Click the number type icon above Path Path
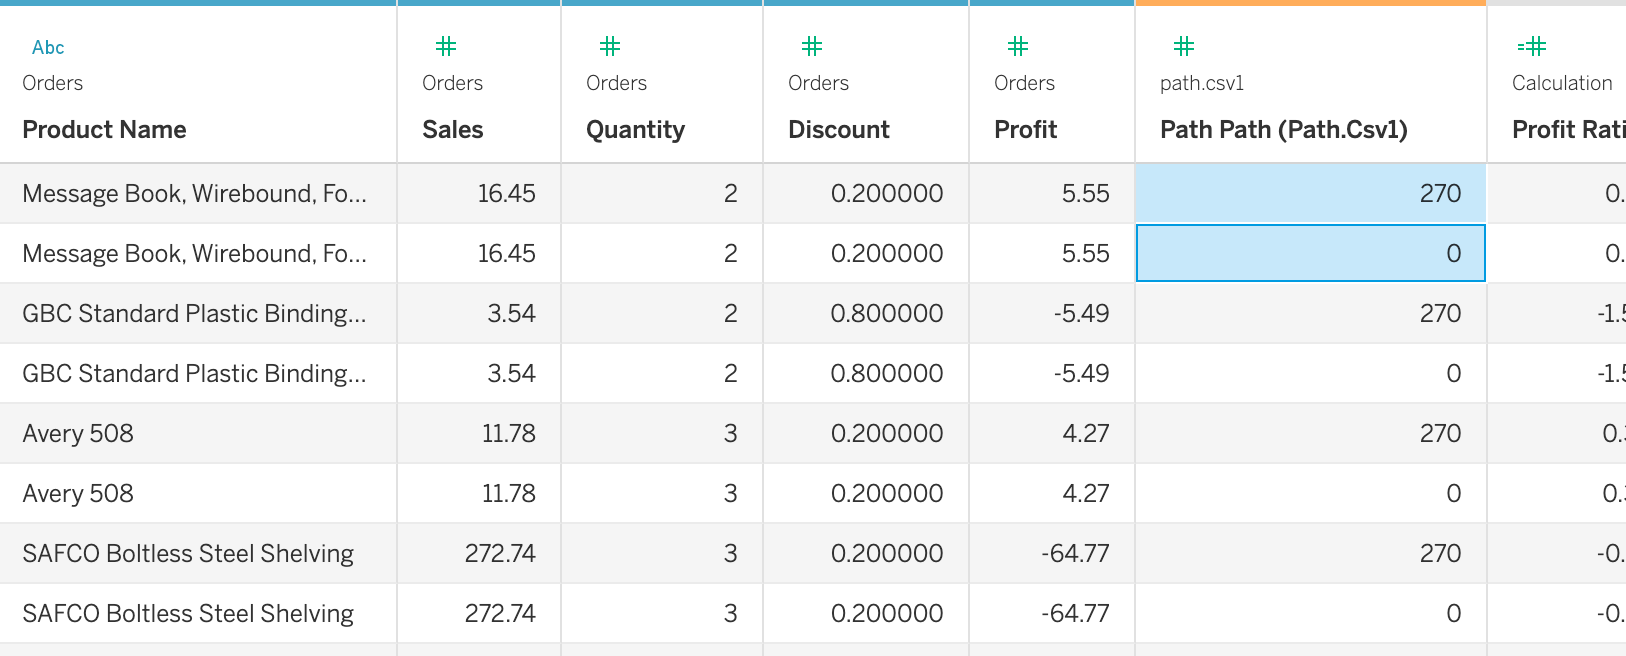 pos(1184,46)
